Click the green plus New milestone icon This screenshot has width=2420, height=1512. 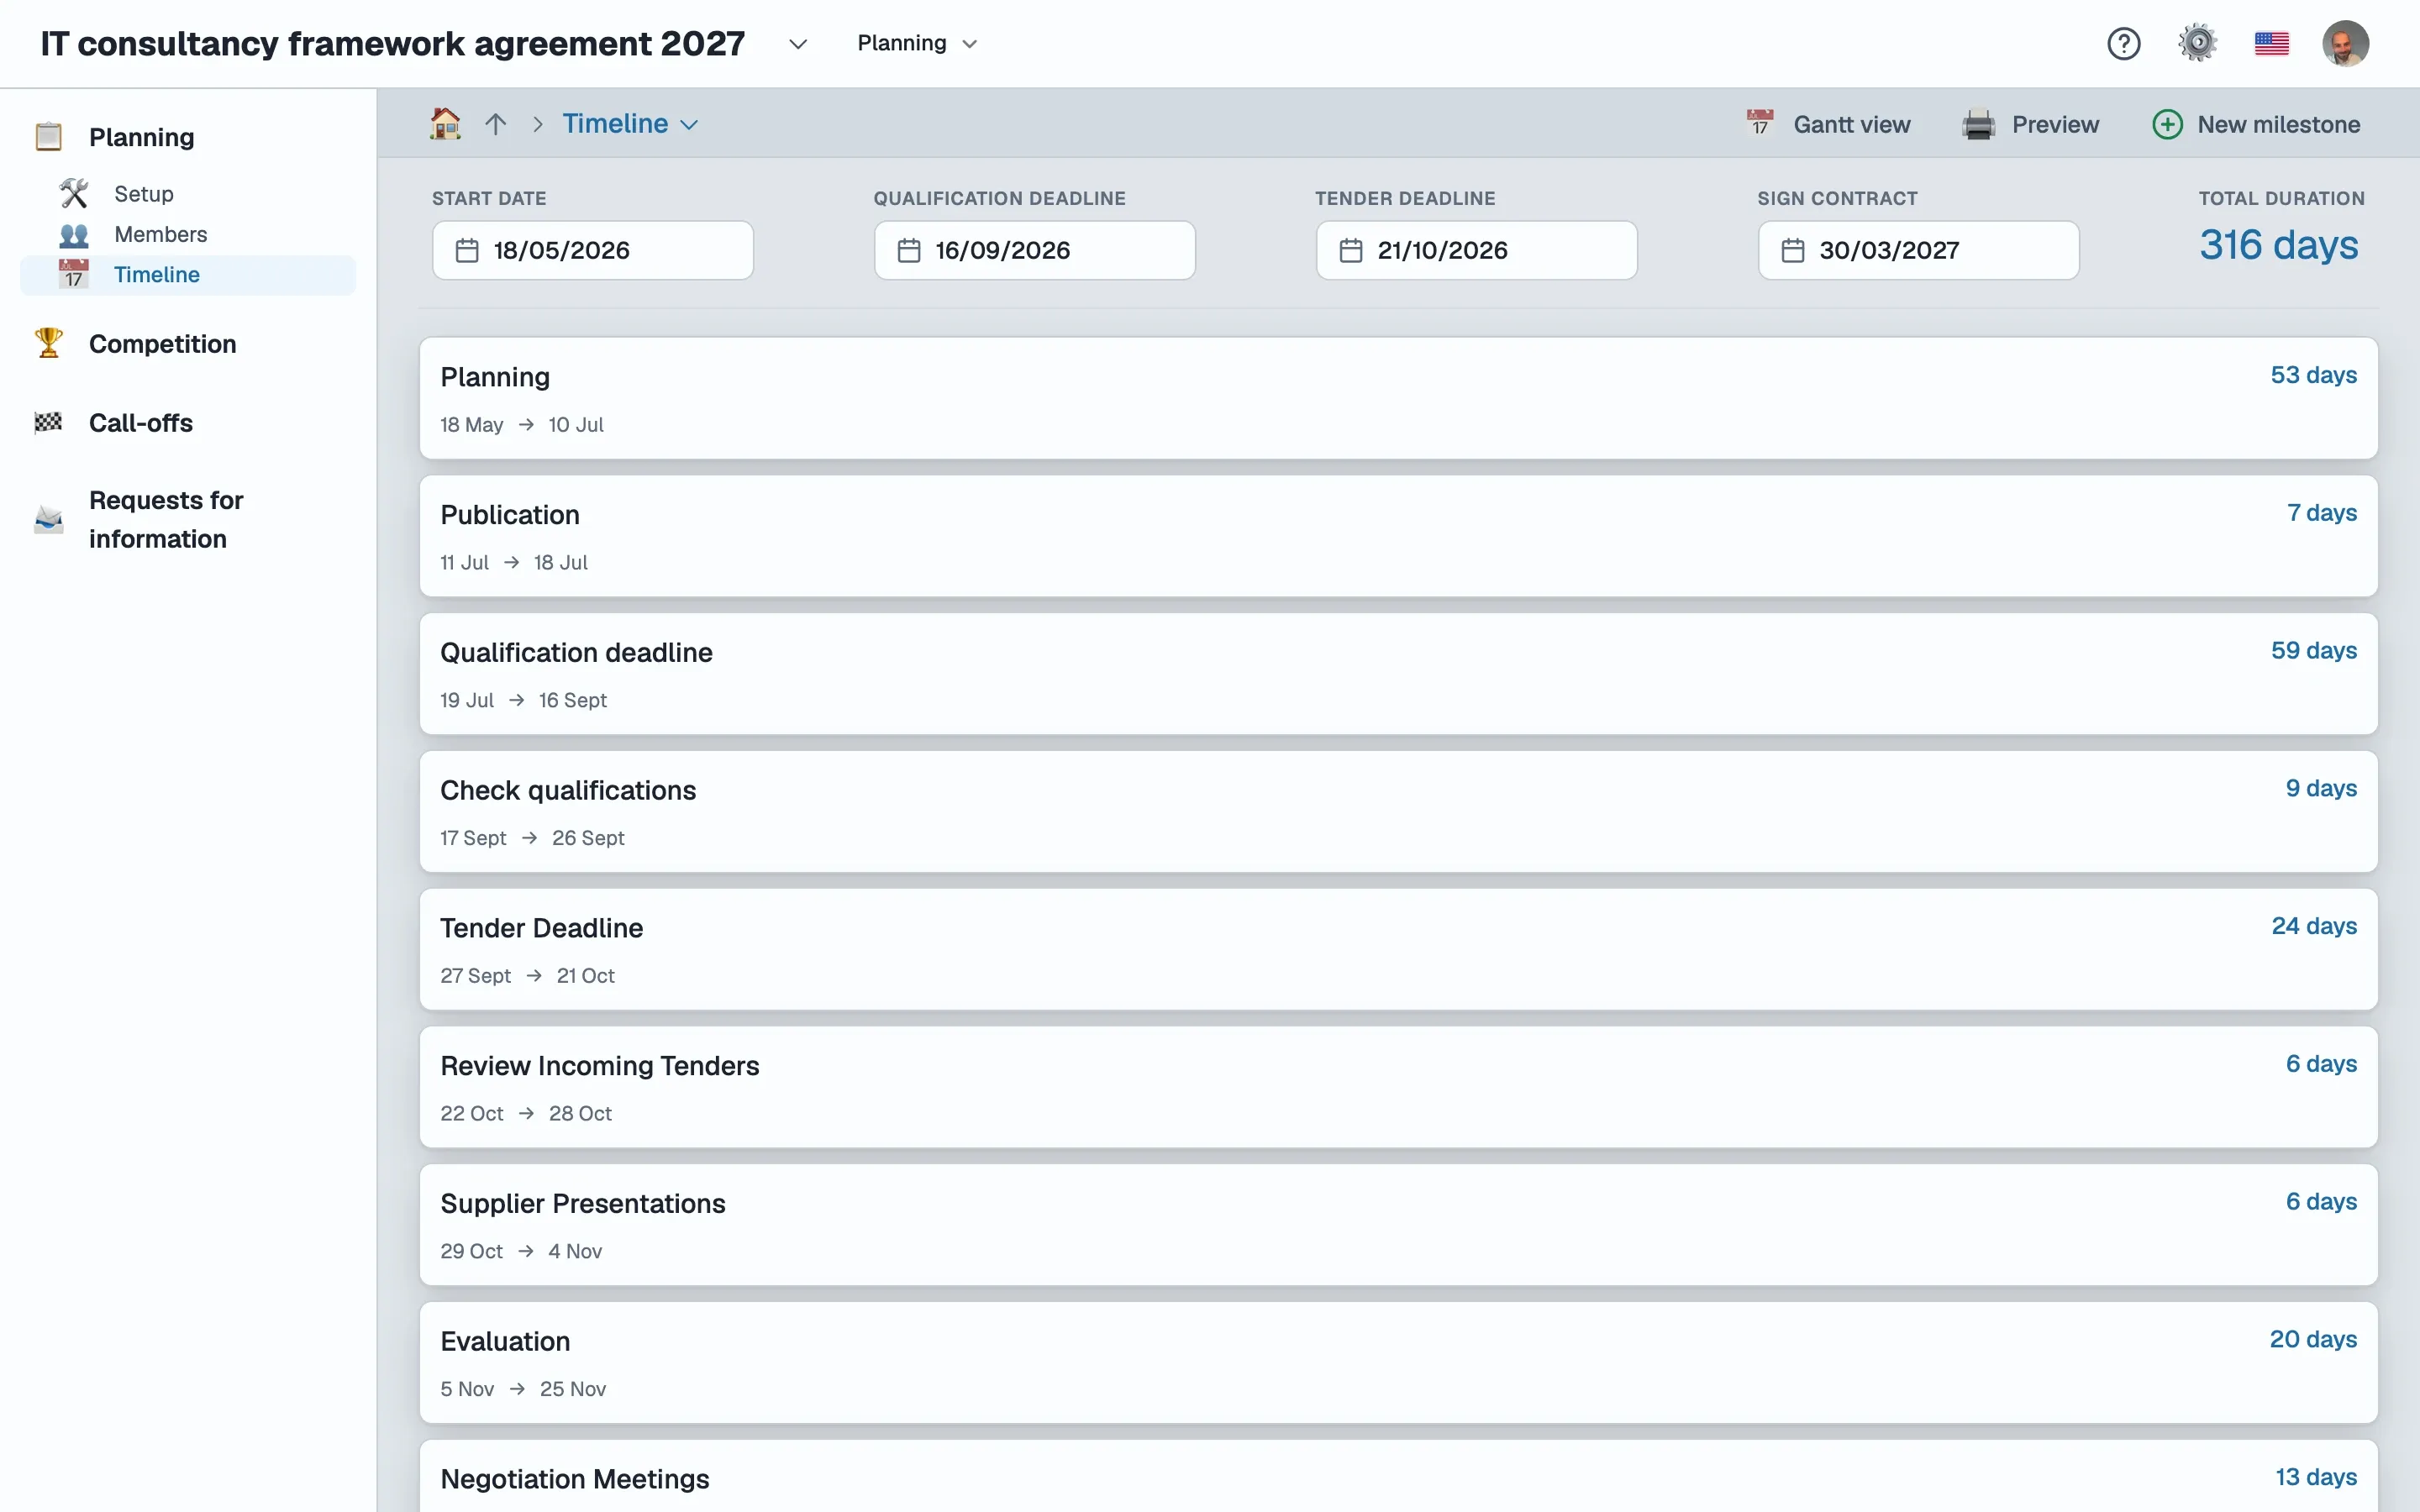tap(2167, 124)
